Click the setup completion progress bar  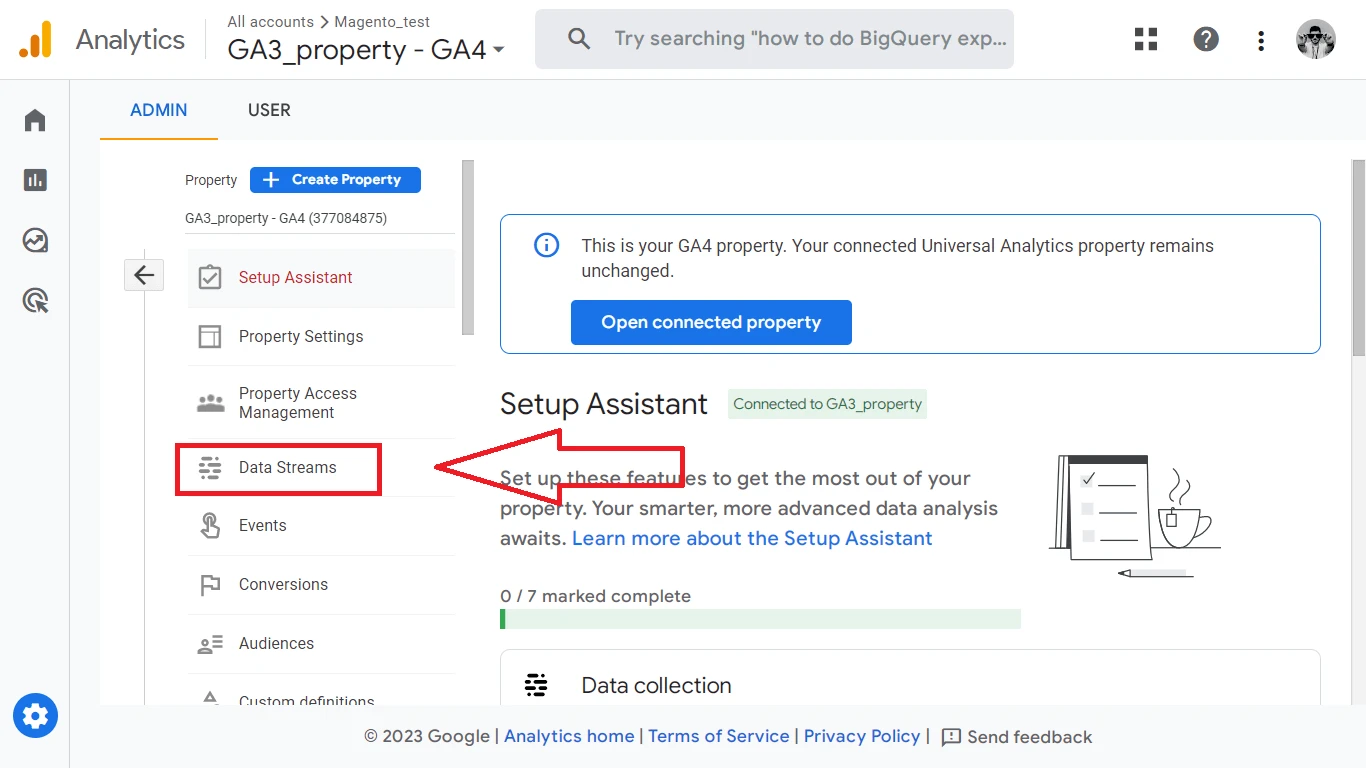click(760, 619)
